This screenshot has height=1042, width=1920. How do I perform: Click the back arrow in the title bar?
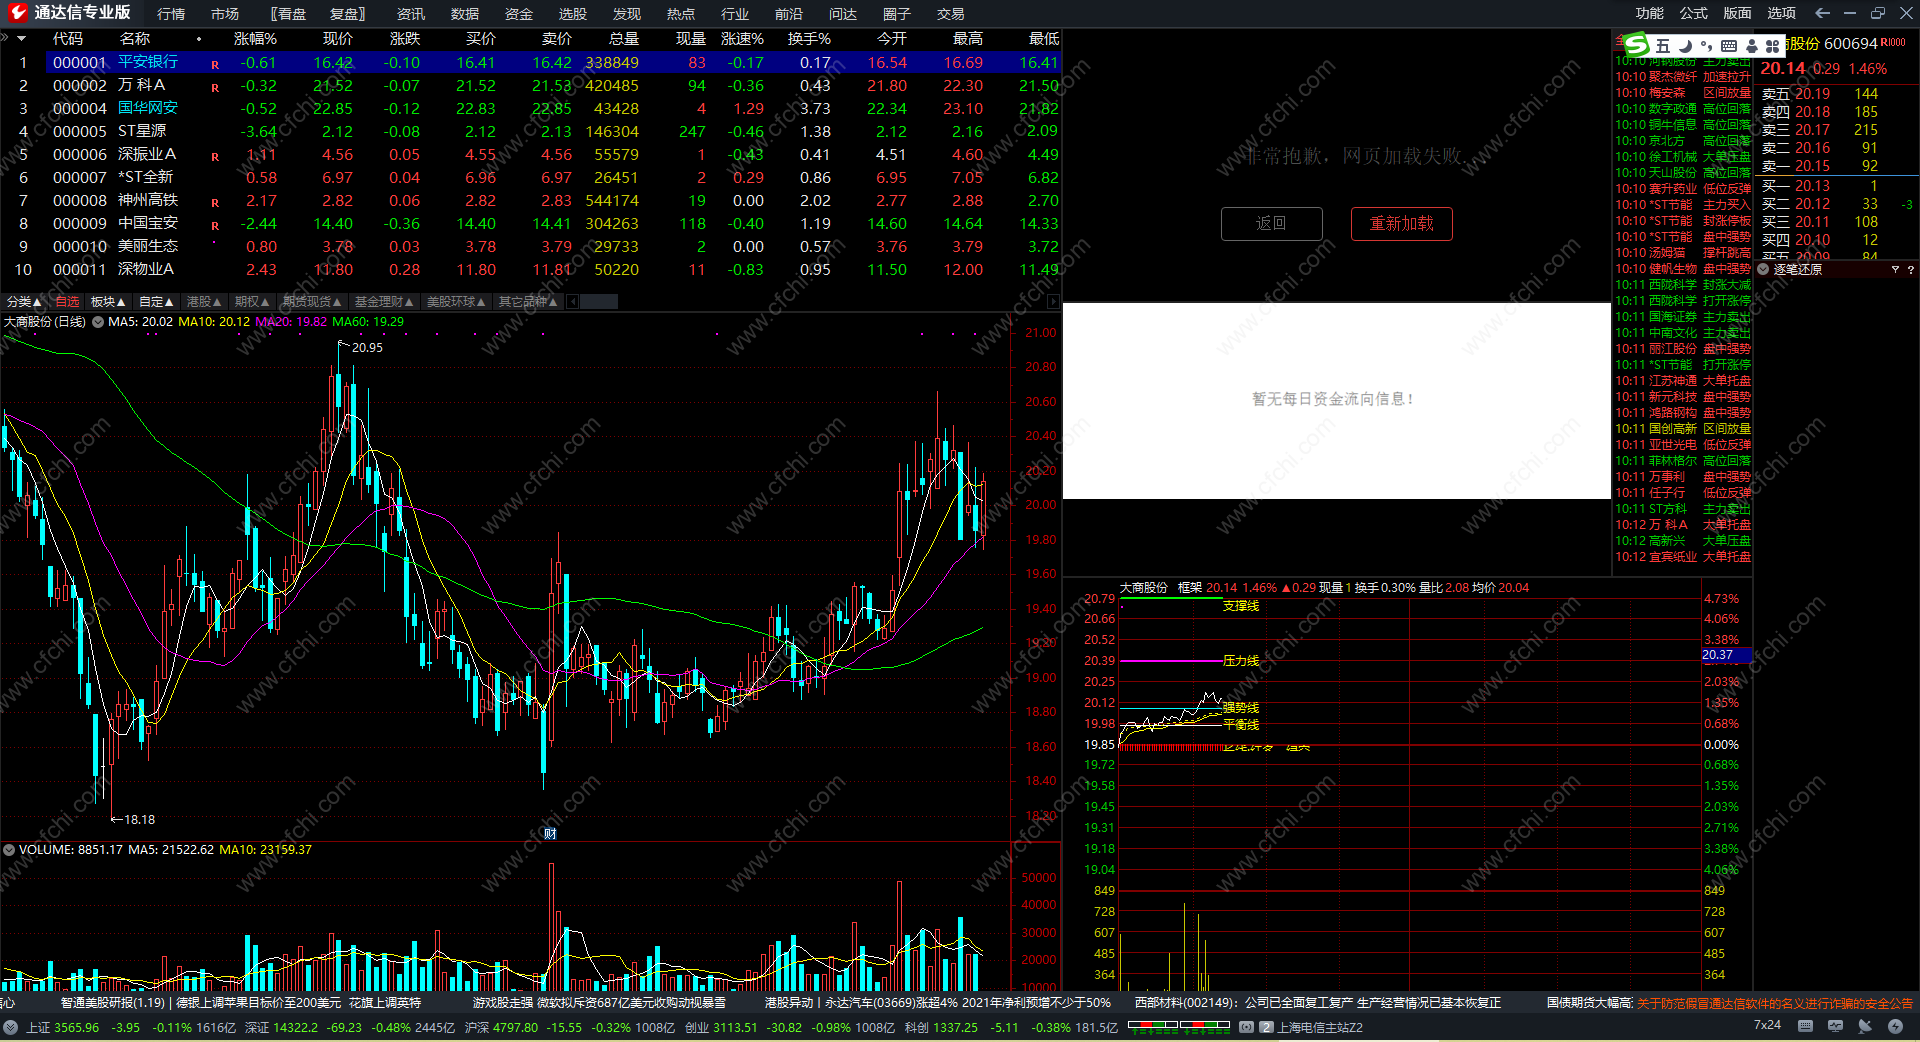coord(1822,13)
